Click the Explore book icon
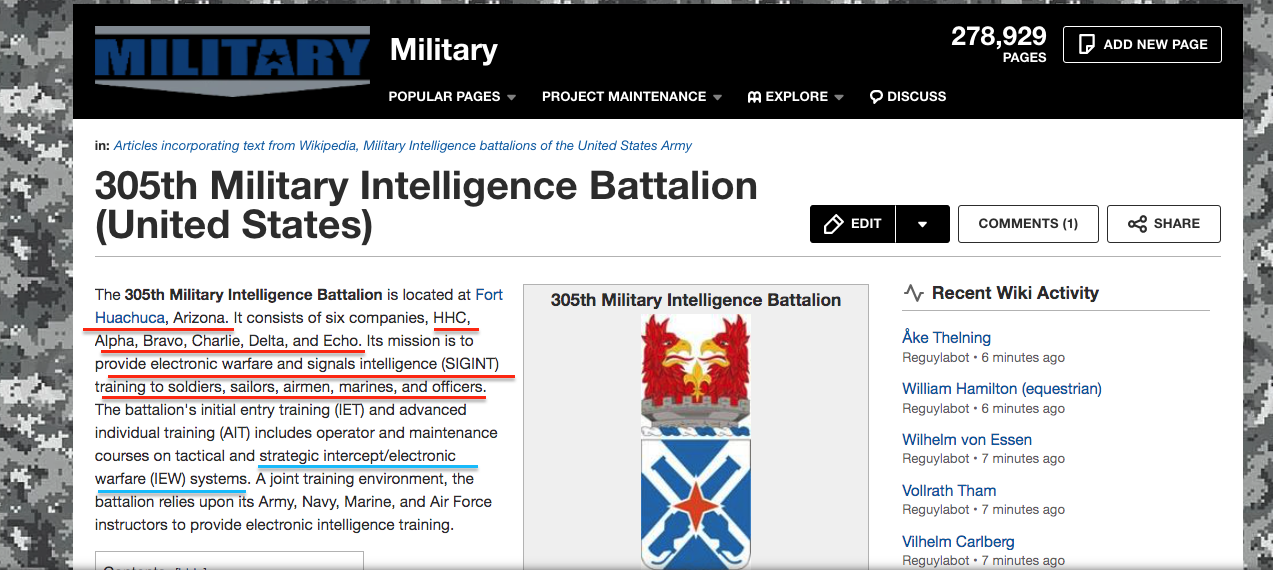1273x570 pixels. coord(755,97)
